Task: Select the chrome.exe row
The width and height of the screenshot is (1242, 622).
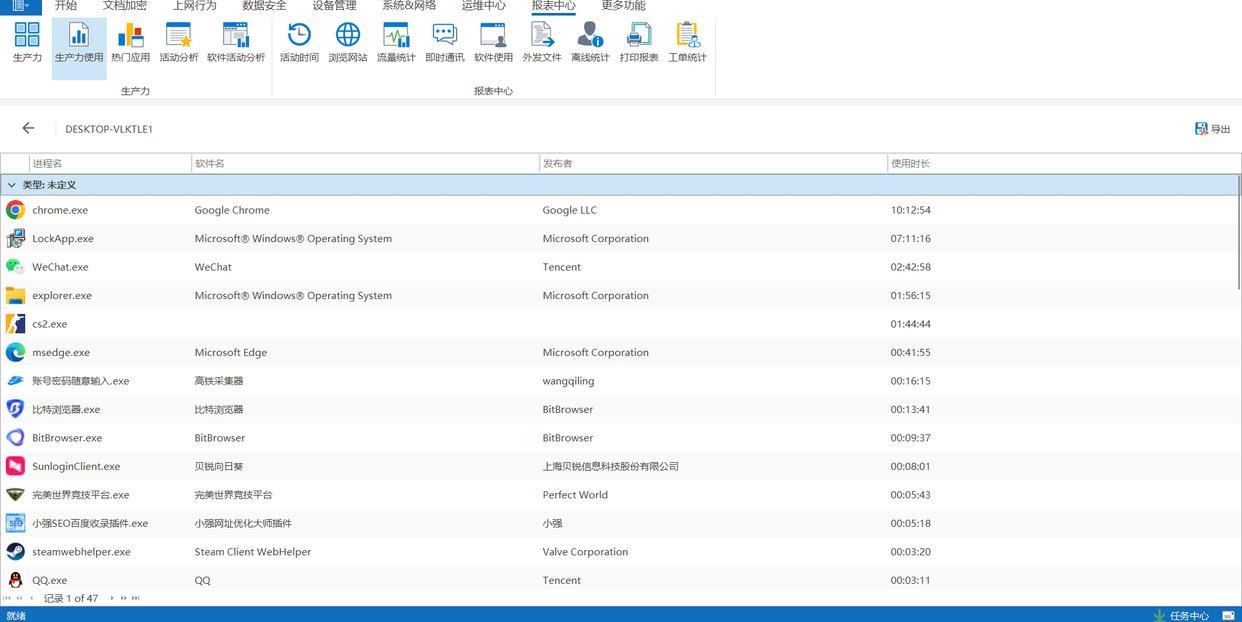Action: (x=60, y=210)
